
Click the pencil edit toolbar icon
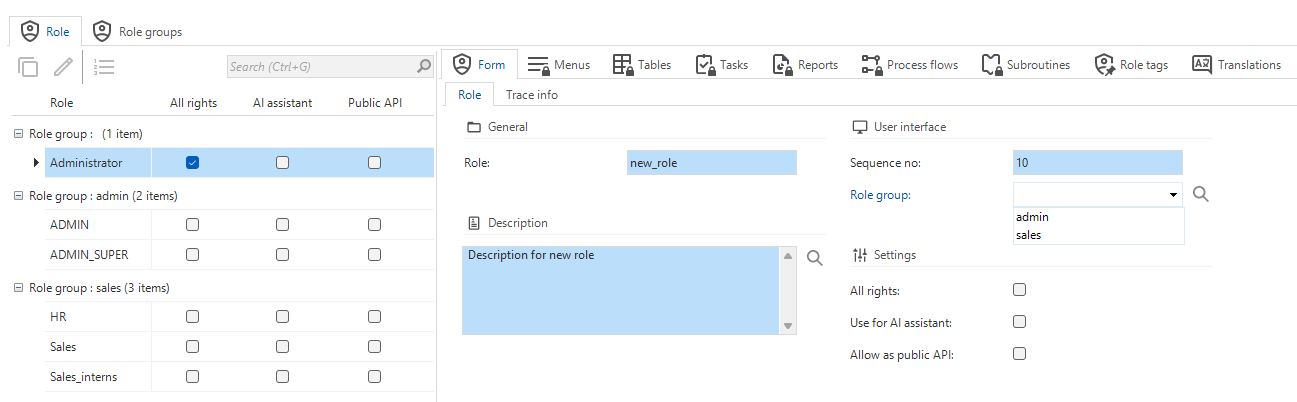(64, 67)
